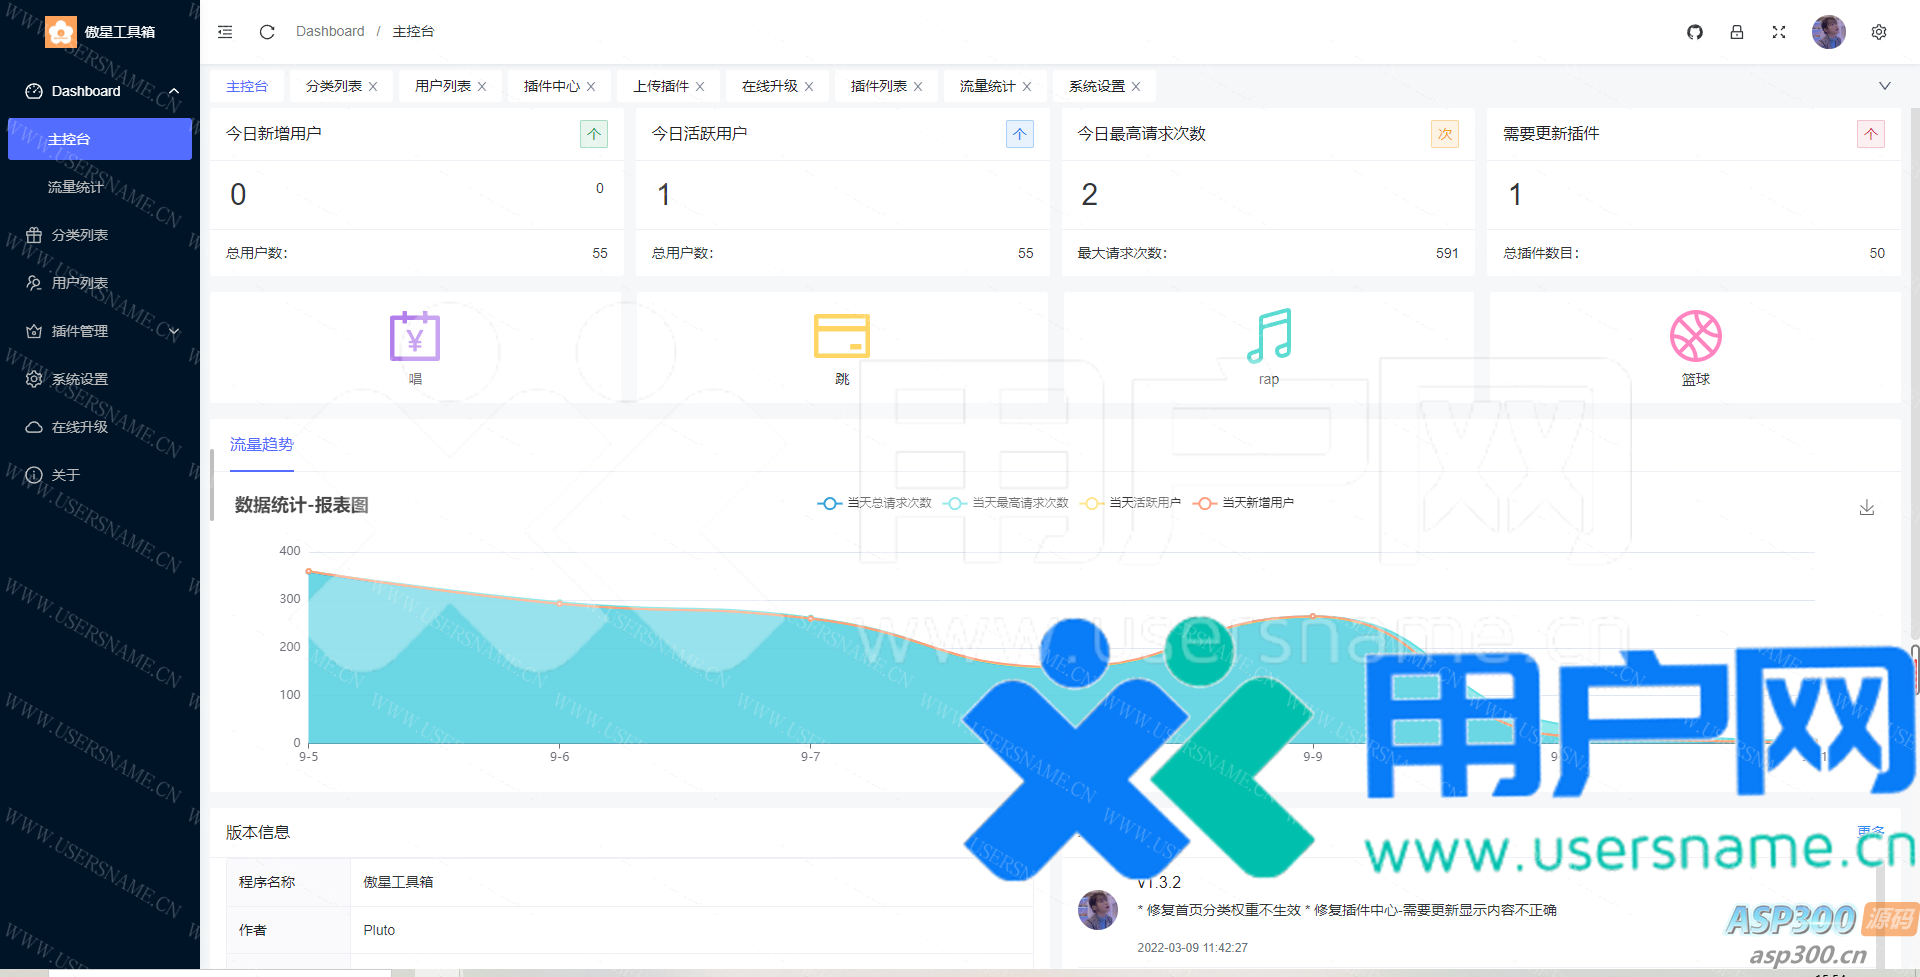1920x977 pixels.
Task: Open 流量统计 in the sidebar
Action: [100, 187]
